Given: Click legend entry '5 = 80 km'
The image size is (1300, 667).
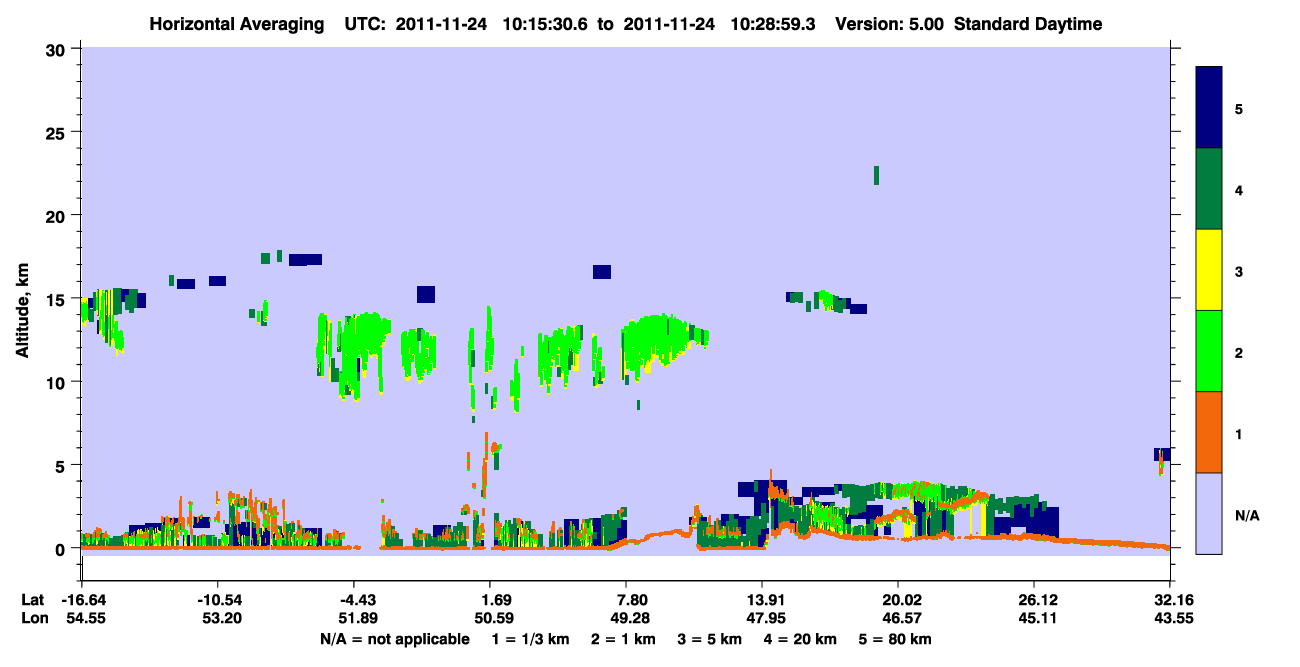Looking at the screenshot, I should 895,639.
